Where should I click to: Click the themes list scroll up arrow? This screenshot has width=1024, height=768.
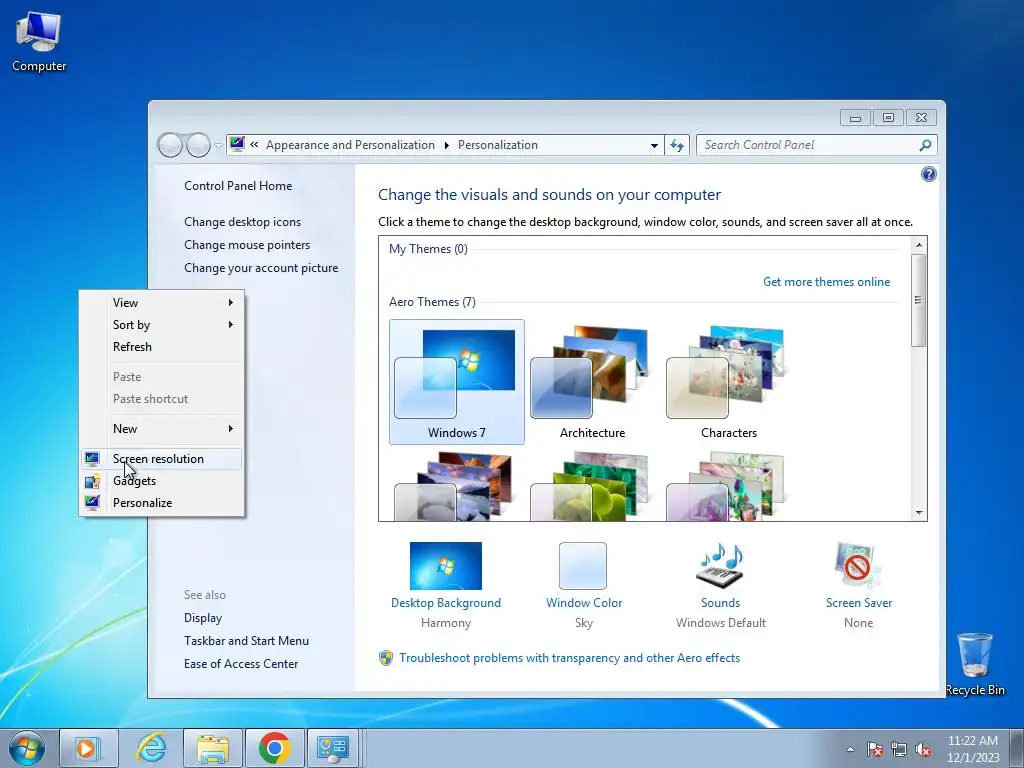(x=919, y=245)
